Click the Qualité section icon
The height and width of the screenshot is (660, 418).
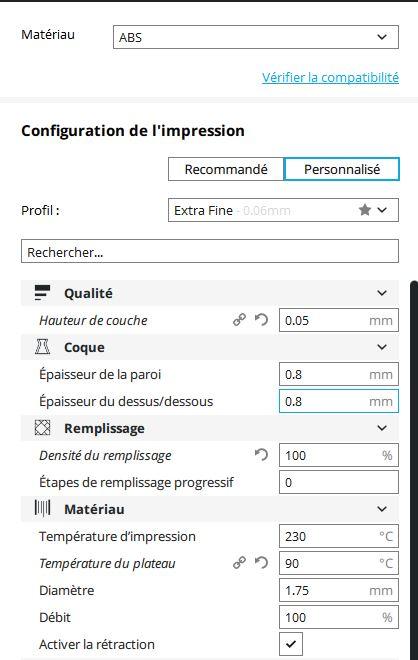(x=42, y=293)
